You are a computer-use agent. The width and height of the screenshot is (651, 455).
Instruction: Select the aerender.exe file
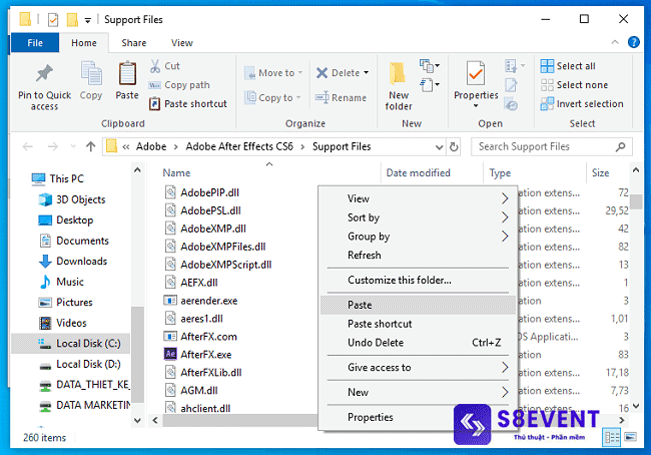click(x=201, y=301)
